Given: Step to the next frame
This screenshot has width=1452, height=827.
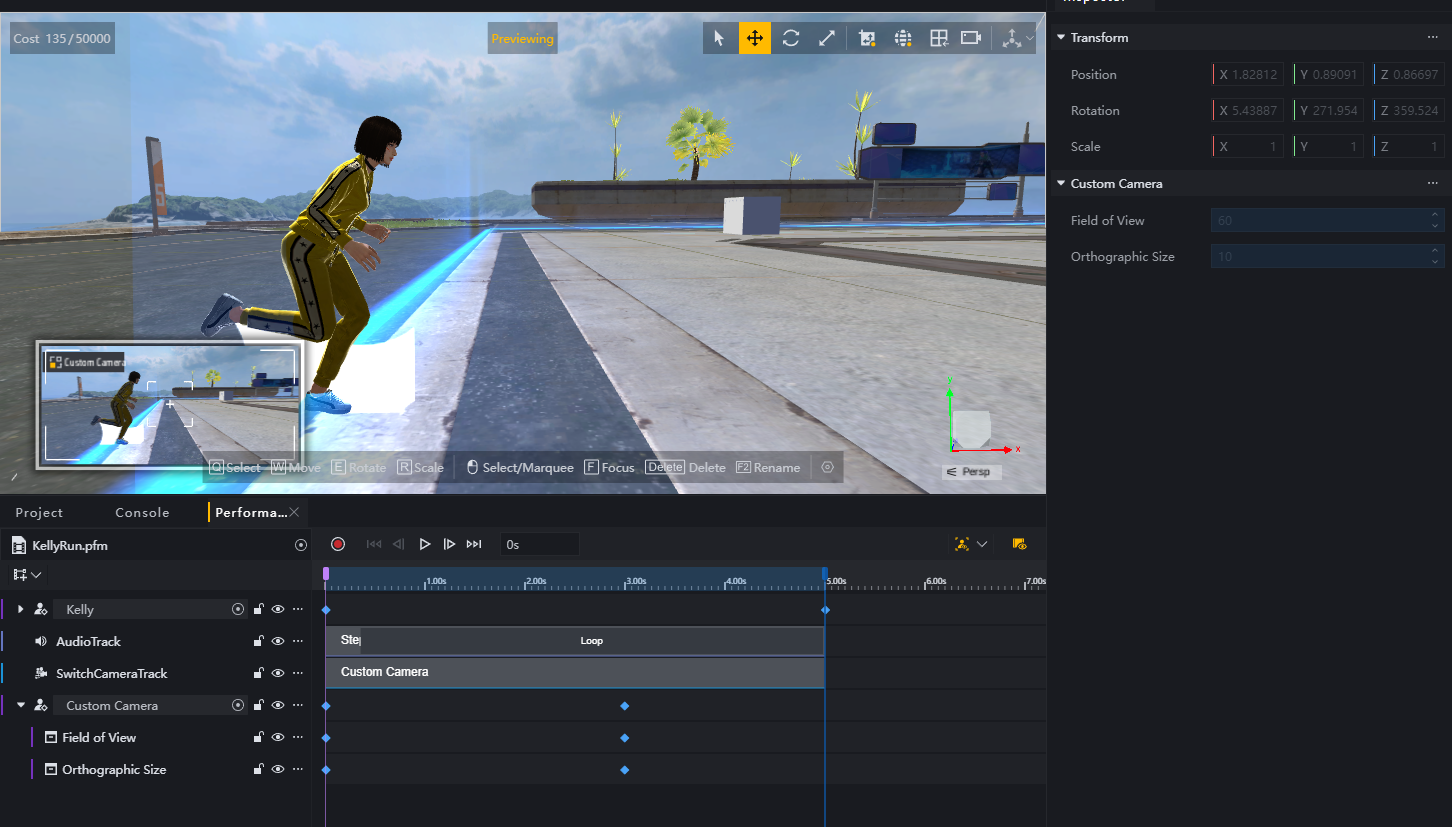Looking at the screenshot, I should pos(449,544).
